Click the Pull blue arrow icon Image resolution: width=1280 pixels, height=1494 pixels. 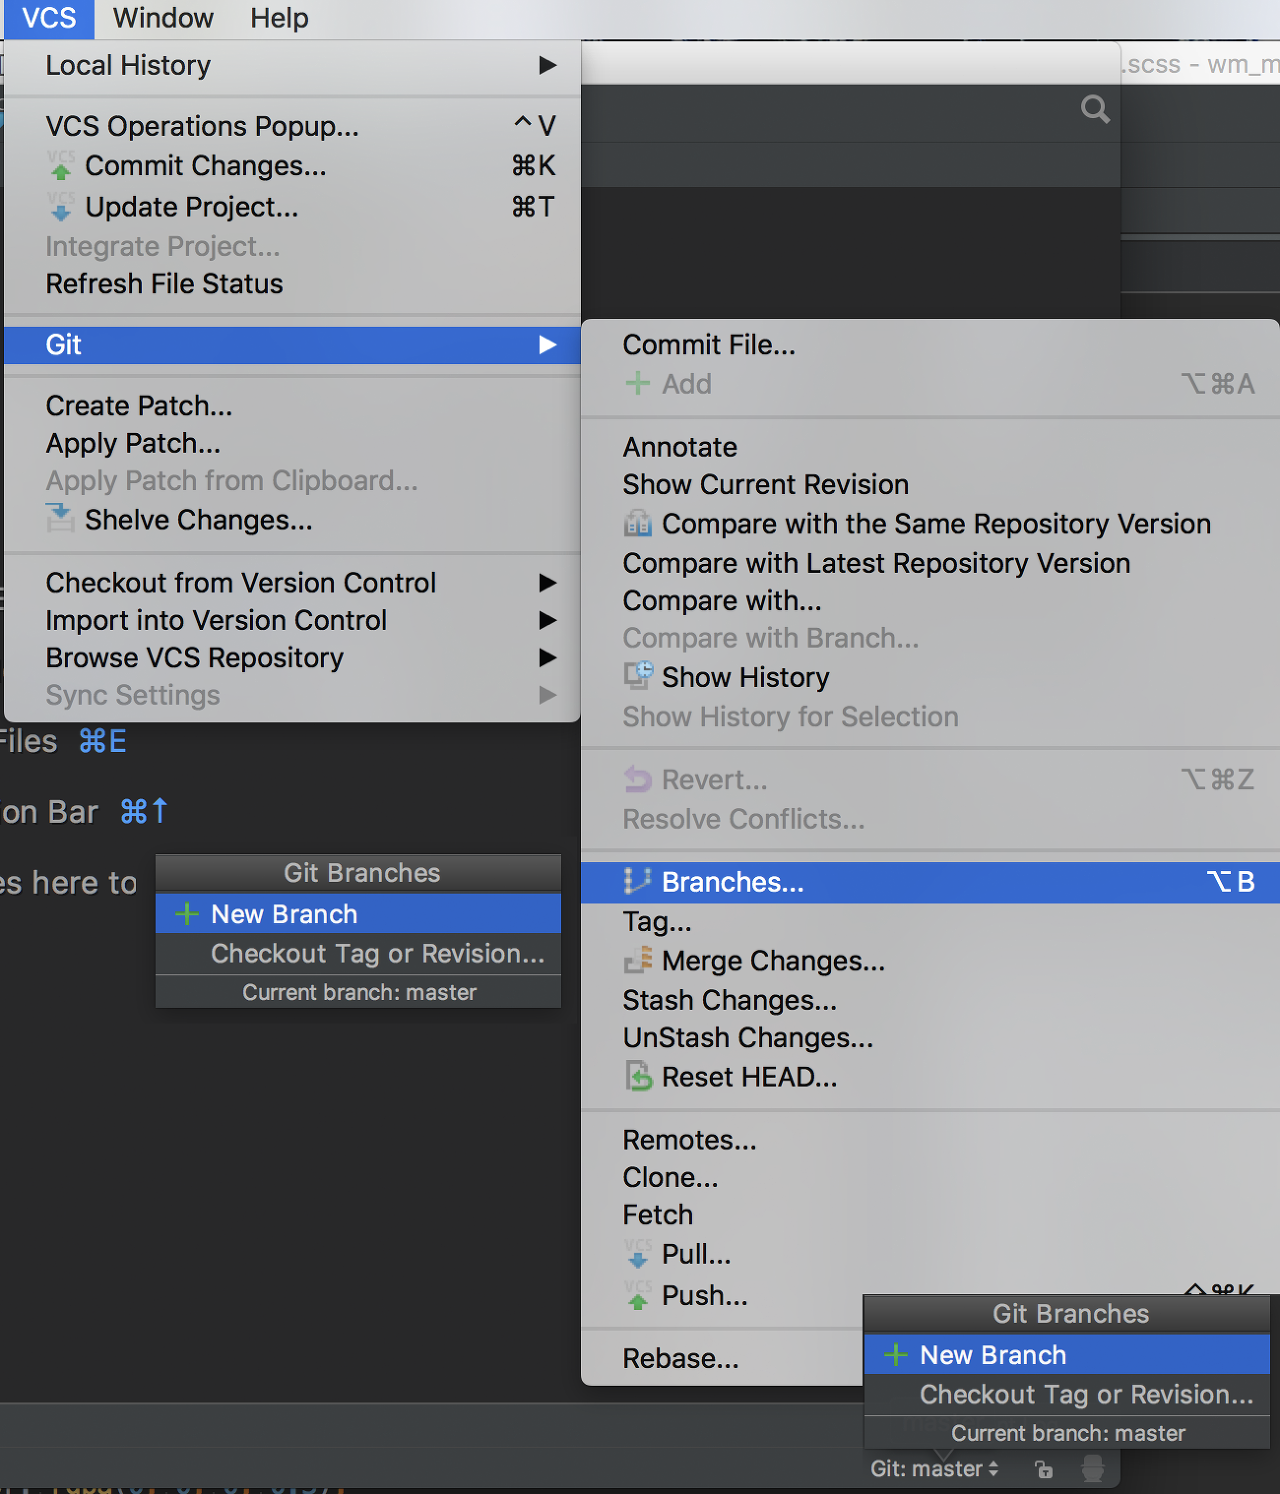(638, 1254)
